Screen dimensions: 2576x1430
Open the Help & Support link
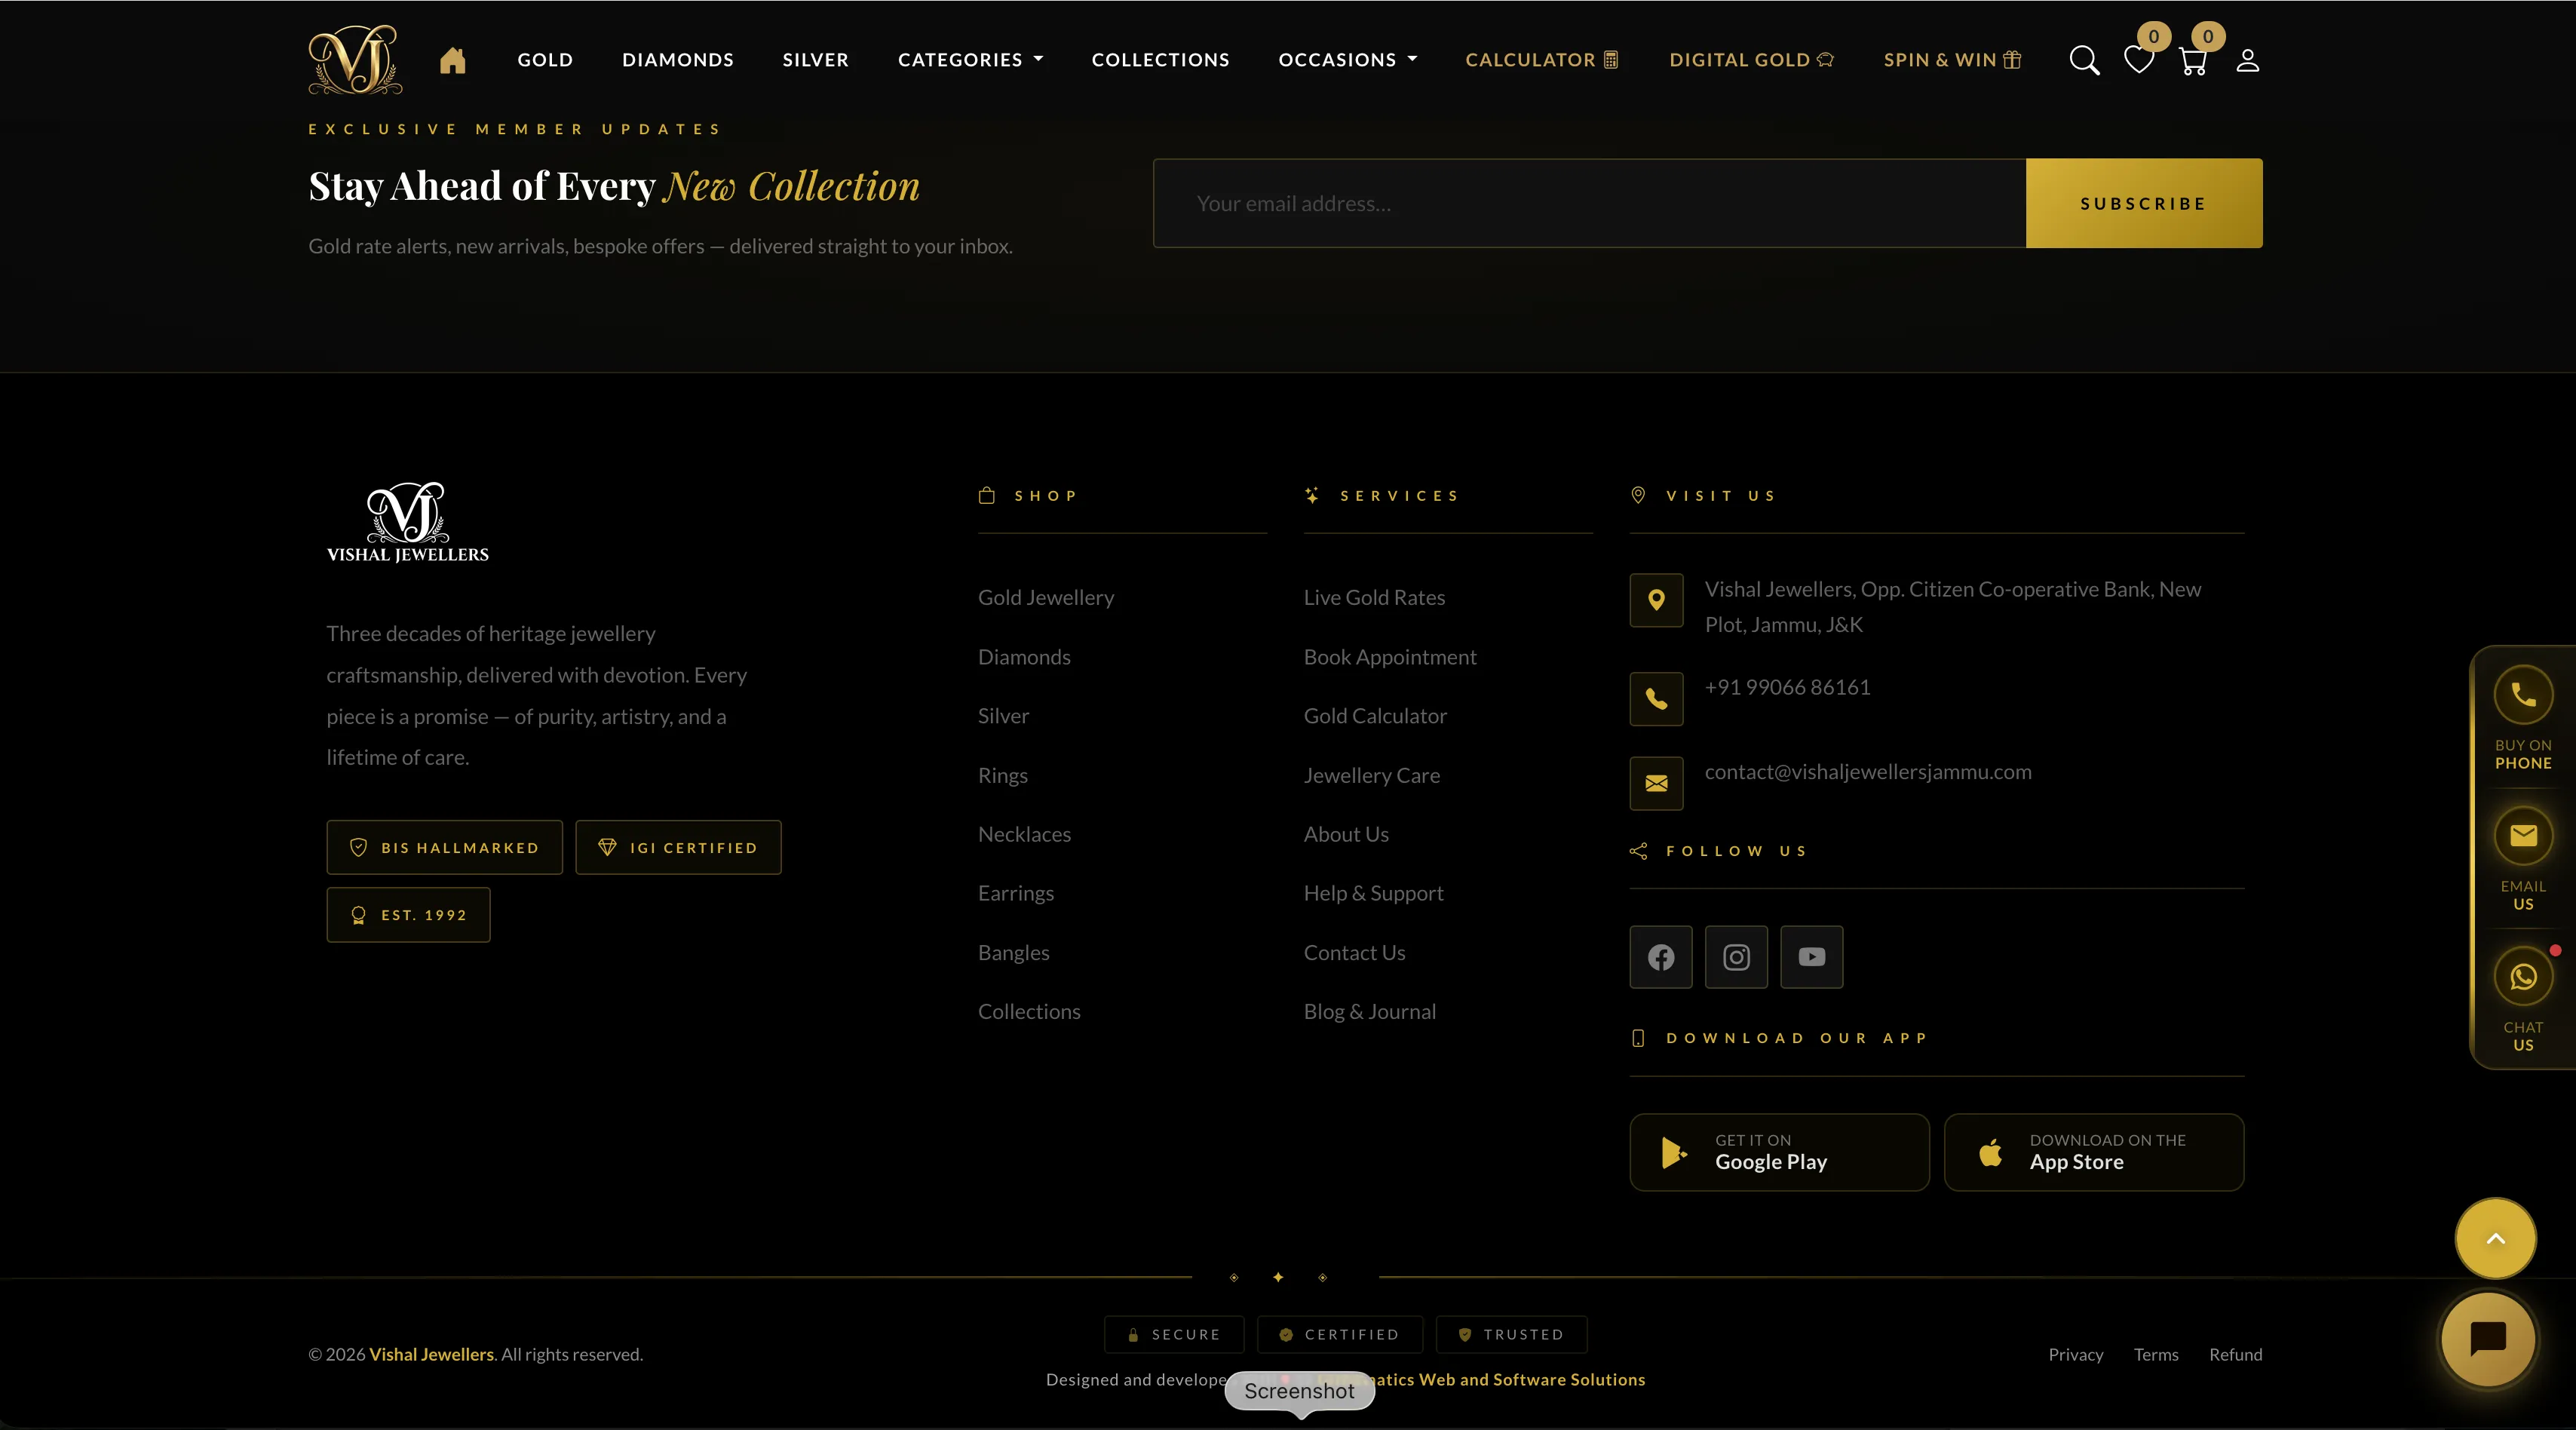(1374, 894)
